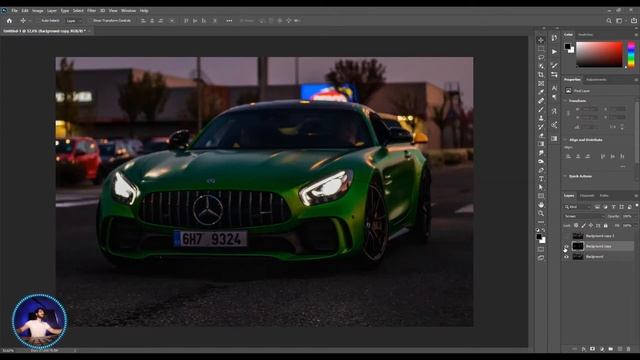
Task: Toggle the Auto-Select checkbox
Action: tap(39, 20)
